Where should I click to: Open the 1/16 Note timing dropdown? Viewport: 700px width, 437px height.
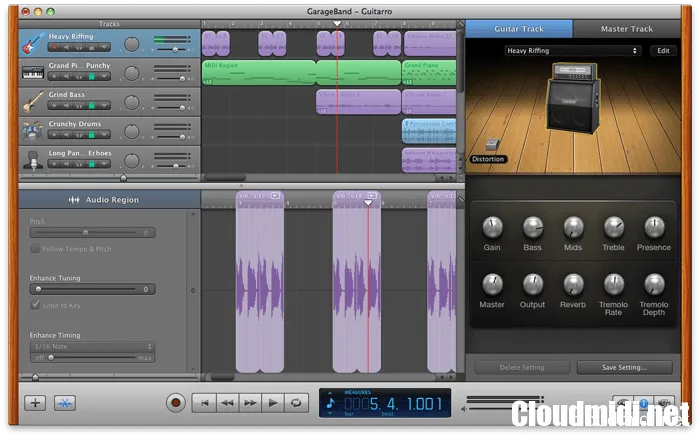pyautogui.click(x=91, y=346)
